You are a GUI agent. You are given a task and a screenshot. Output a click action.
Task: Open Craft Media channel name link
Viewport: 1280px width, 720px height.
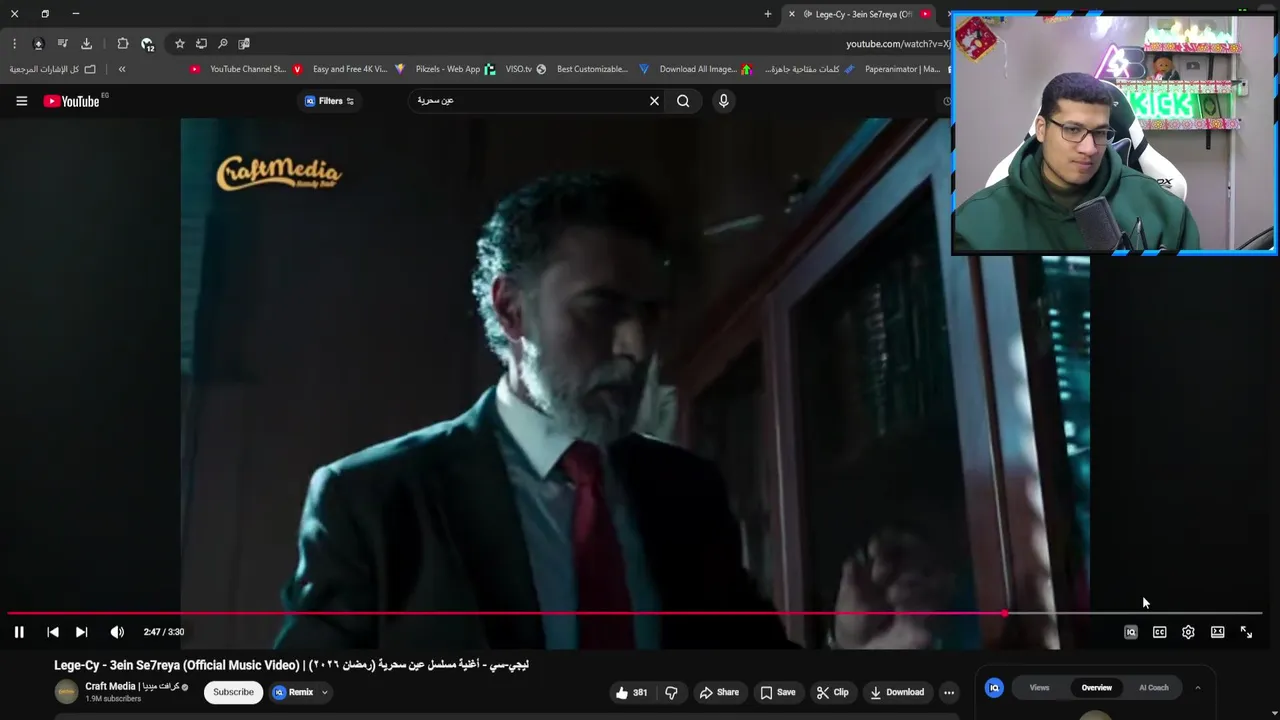131,686
